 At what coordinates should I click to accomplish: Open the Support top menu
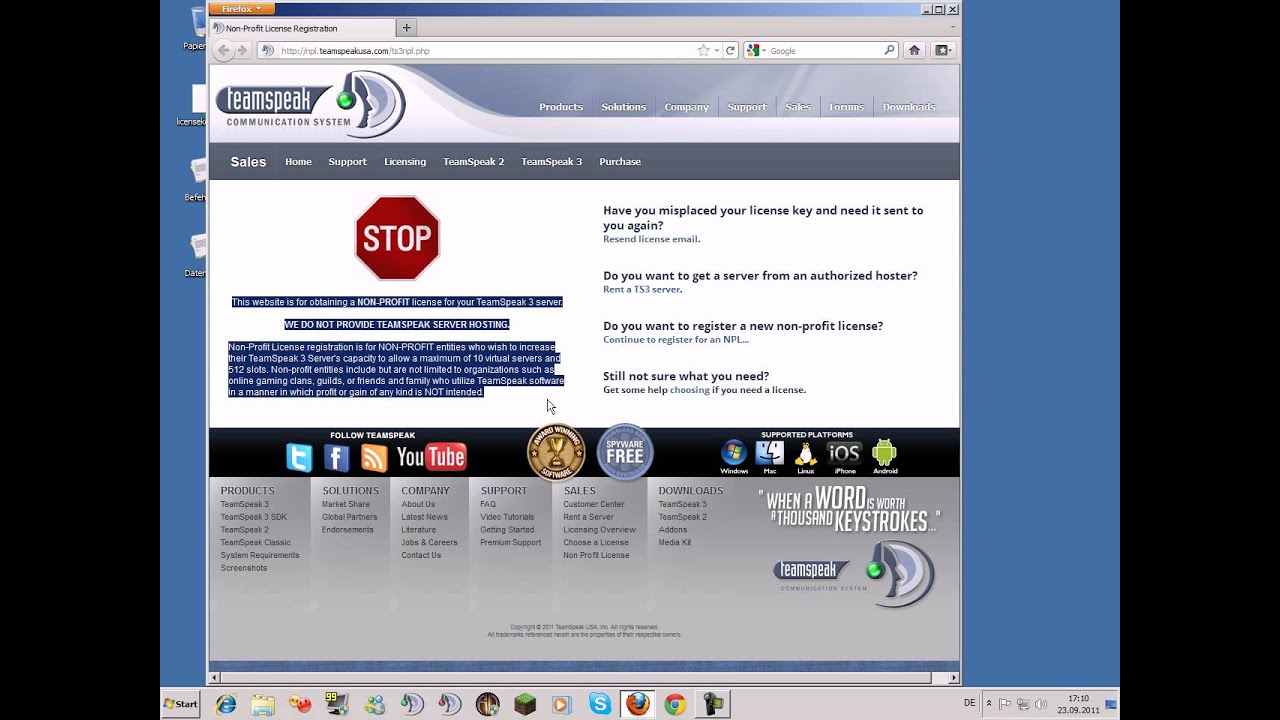747,107
